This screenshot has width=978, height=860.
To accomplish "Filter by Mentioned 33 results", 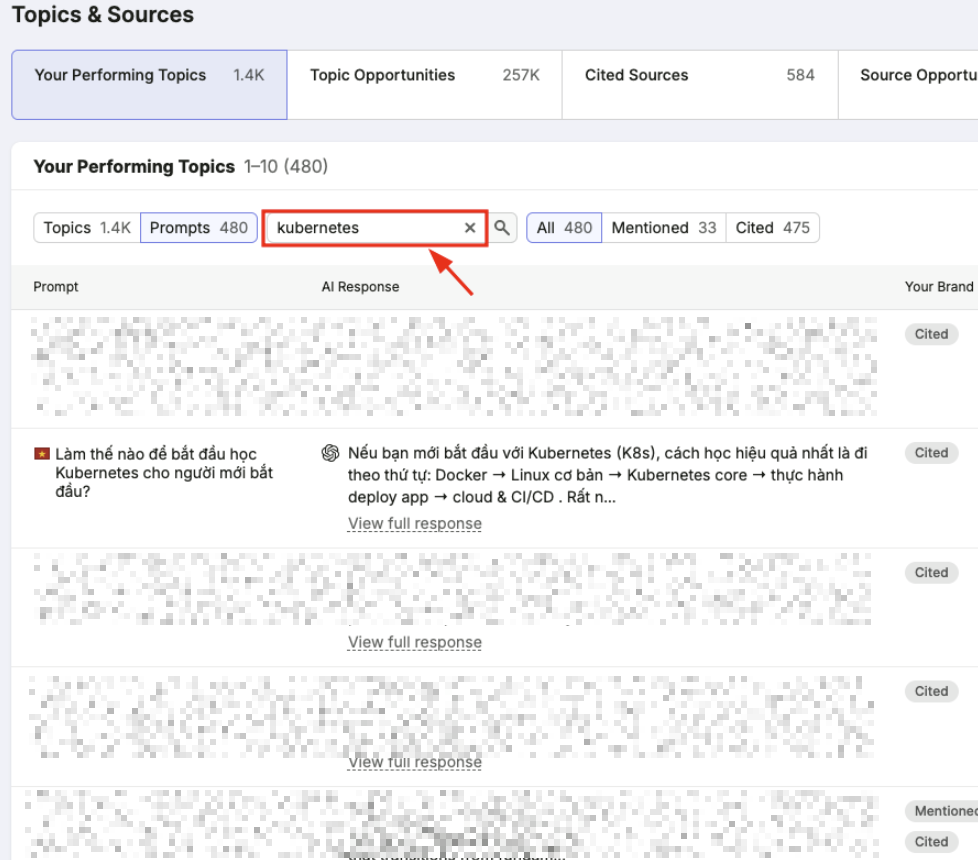I will 664,228.
